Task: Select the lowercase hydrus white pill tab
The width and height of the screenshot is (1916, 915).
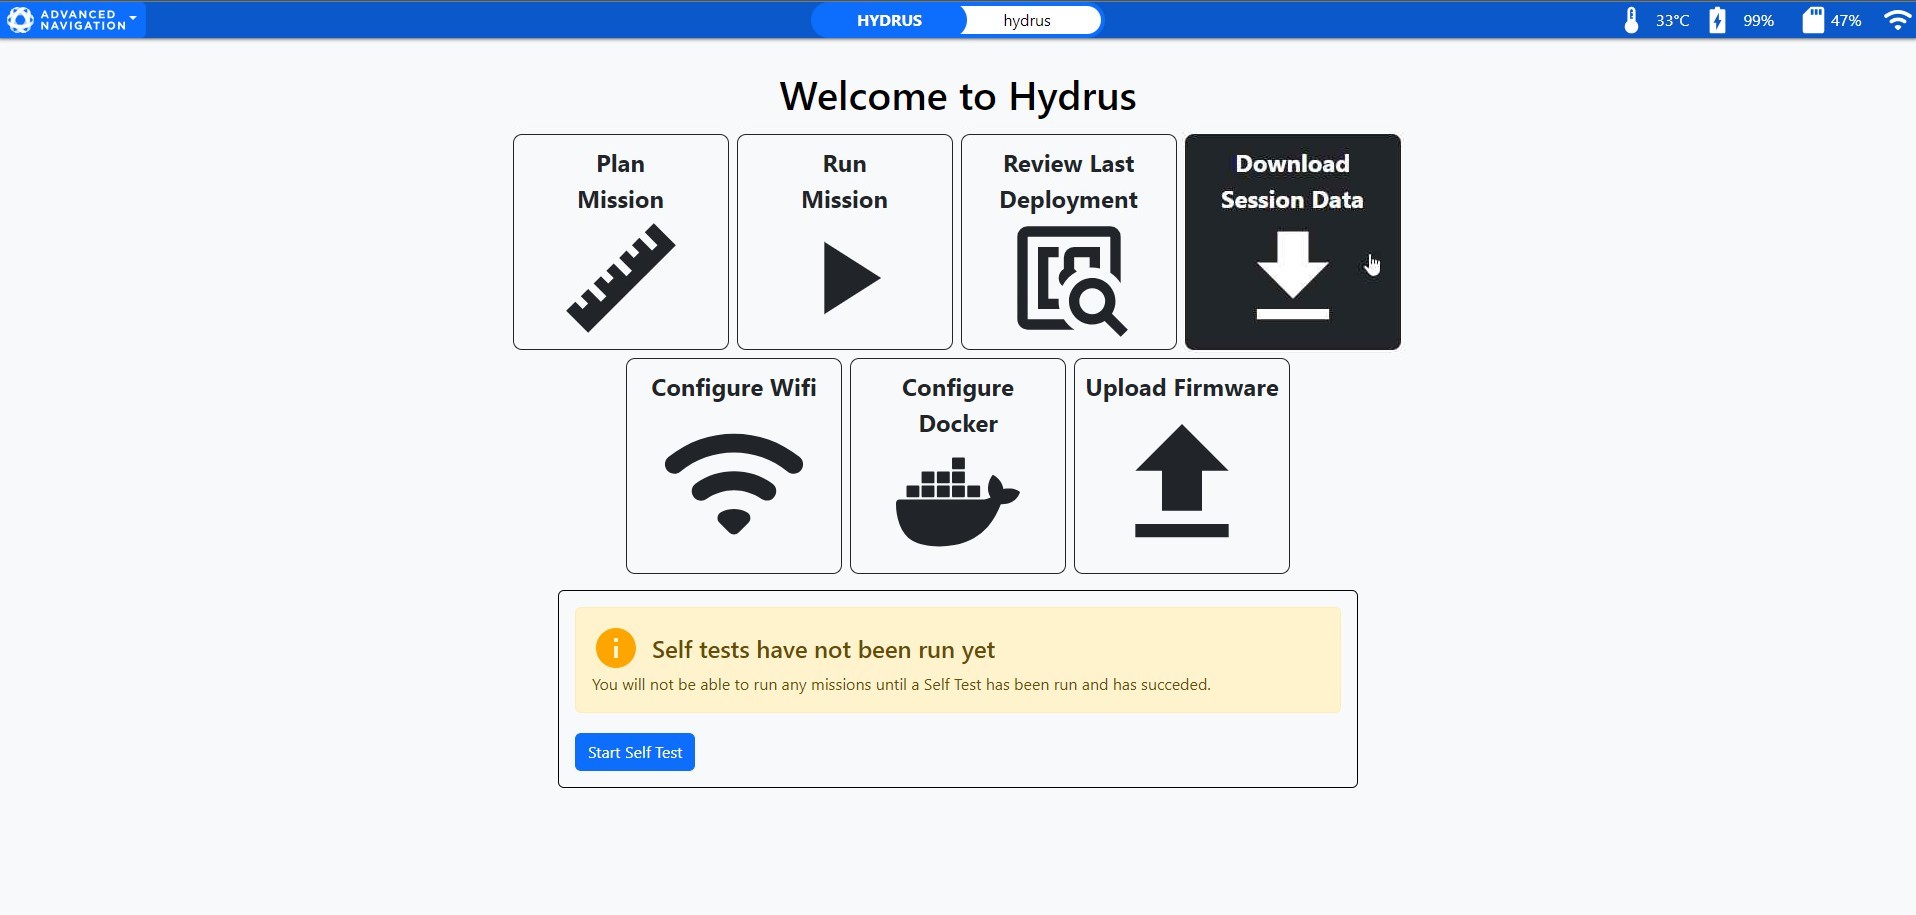Action: (x=1027, y=21)
